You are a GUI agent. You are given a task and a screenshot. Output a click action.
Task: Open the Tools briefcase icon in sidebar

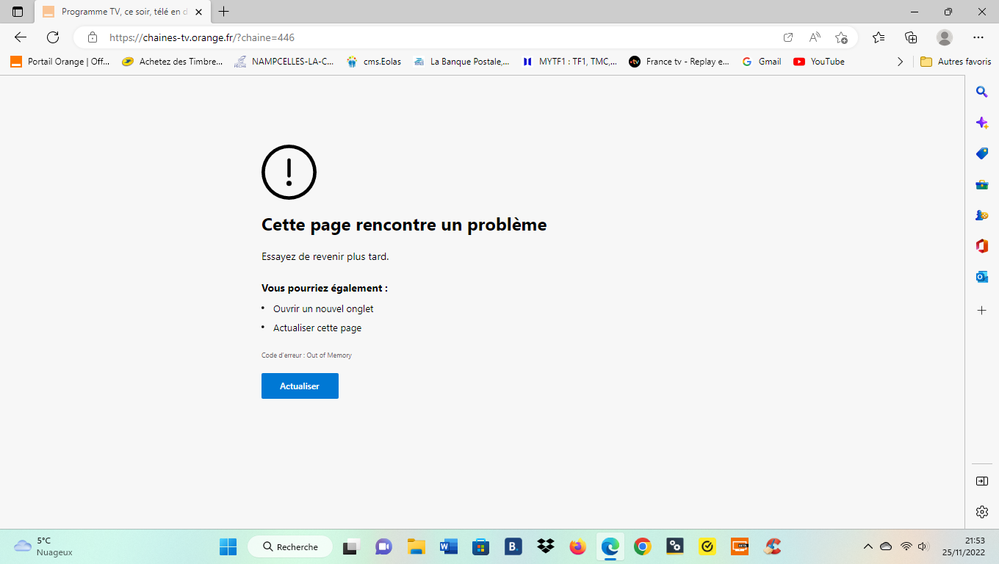click(x=982, y=185)
